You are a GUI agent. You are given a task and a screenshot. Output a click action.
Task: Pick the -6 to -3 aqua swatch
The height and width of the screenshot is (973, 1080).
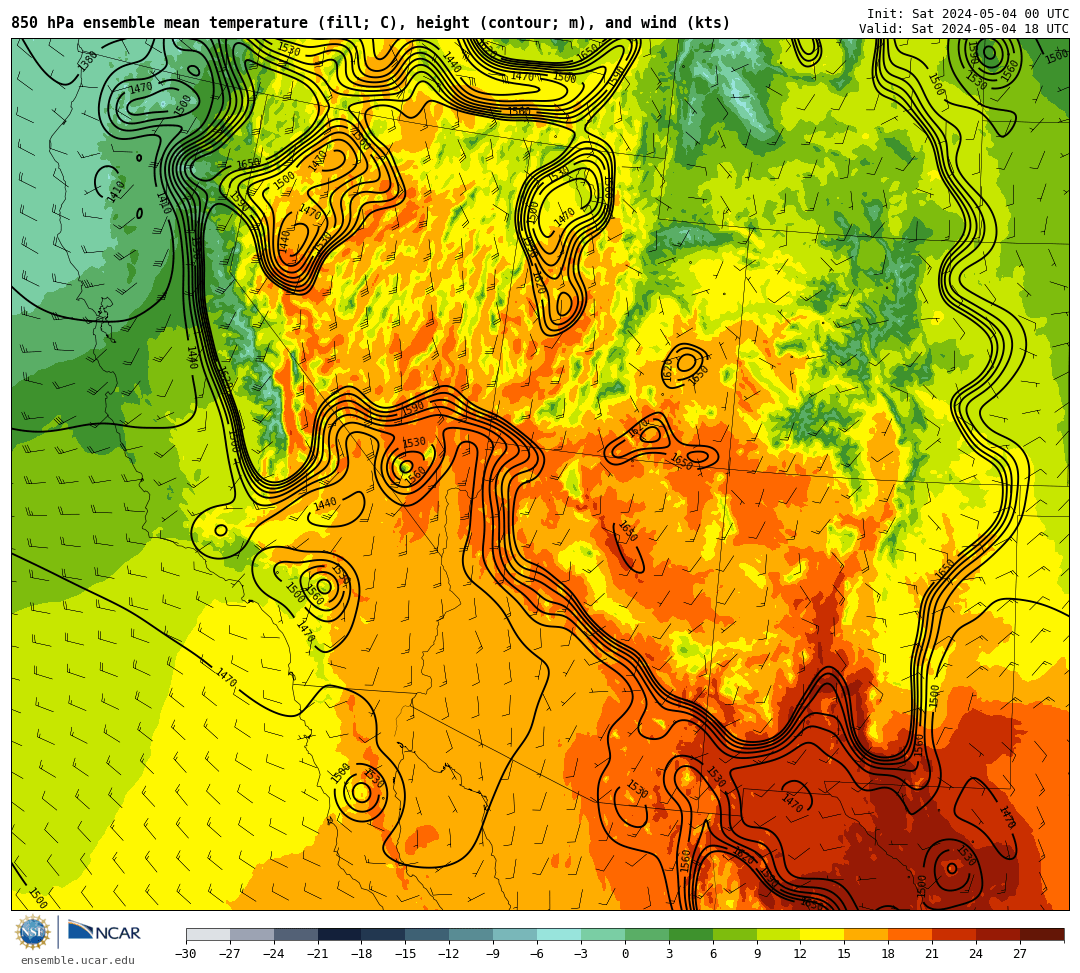559,934
